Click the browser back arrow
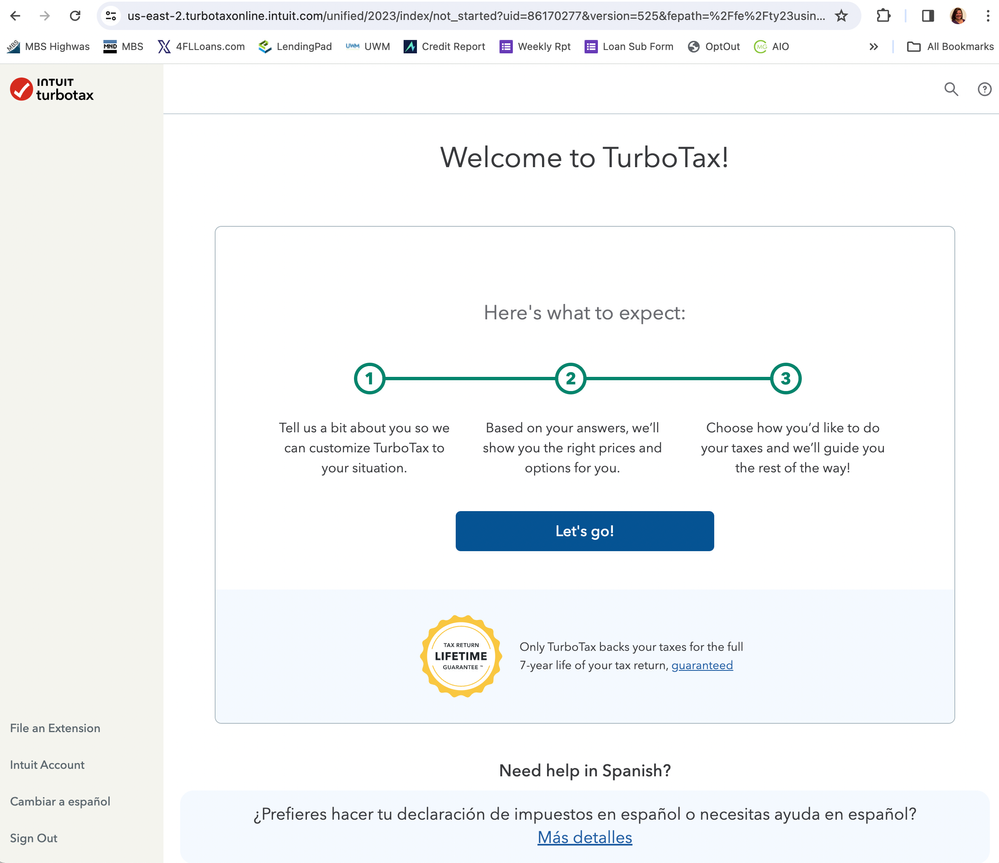999x863 pixels. point(15,16)
